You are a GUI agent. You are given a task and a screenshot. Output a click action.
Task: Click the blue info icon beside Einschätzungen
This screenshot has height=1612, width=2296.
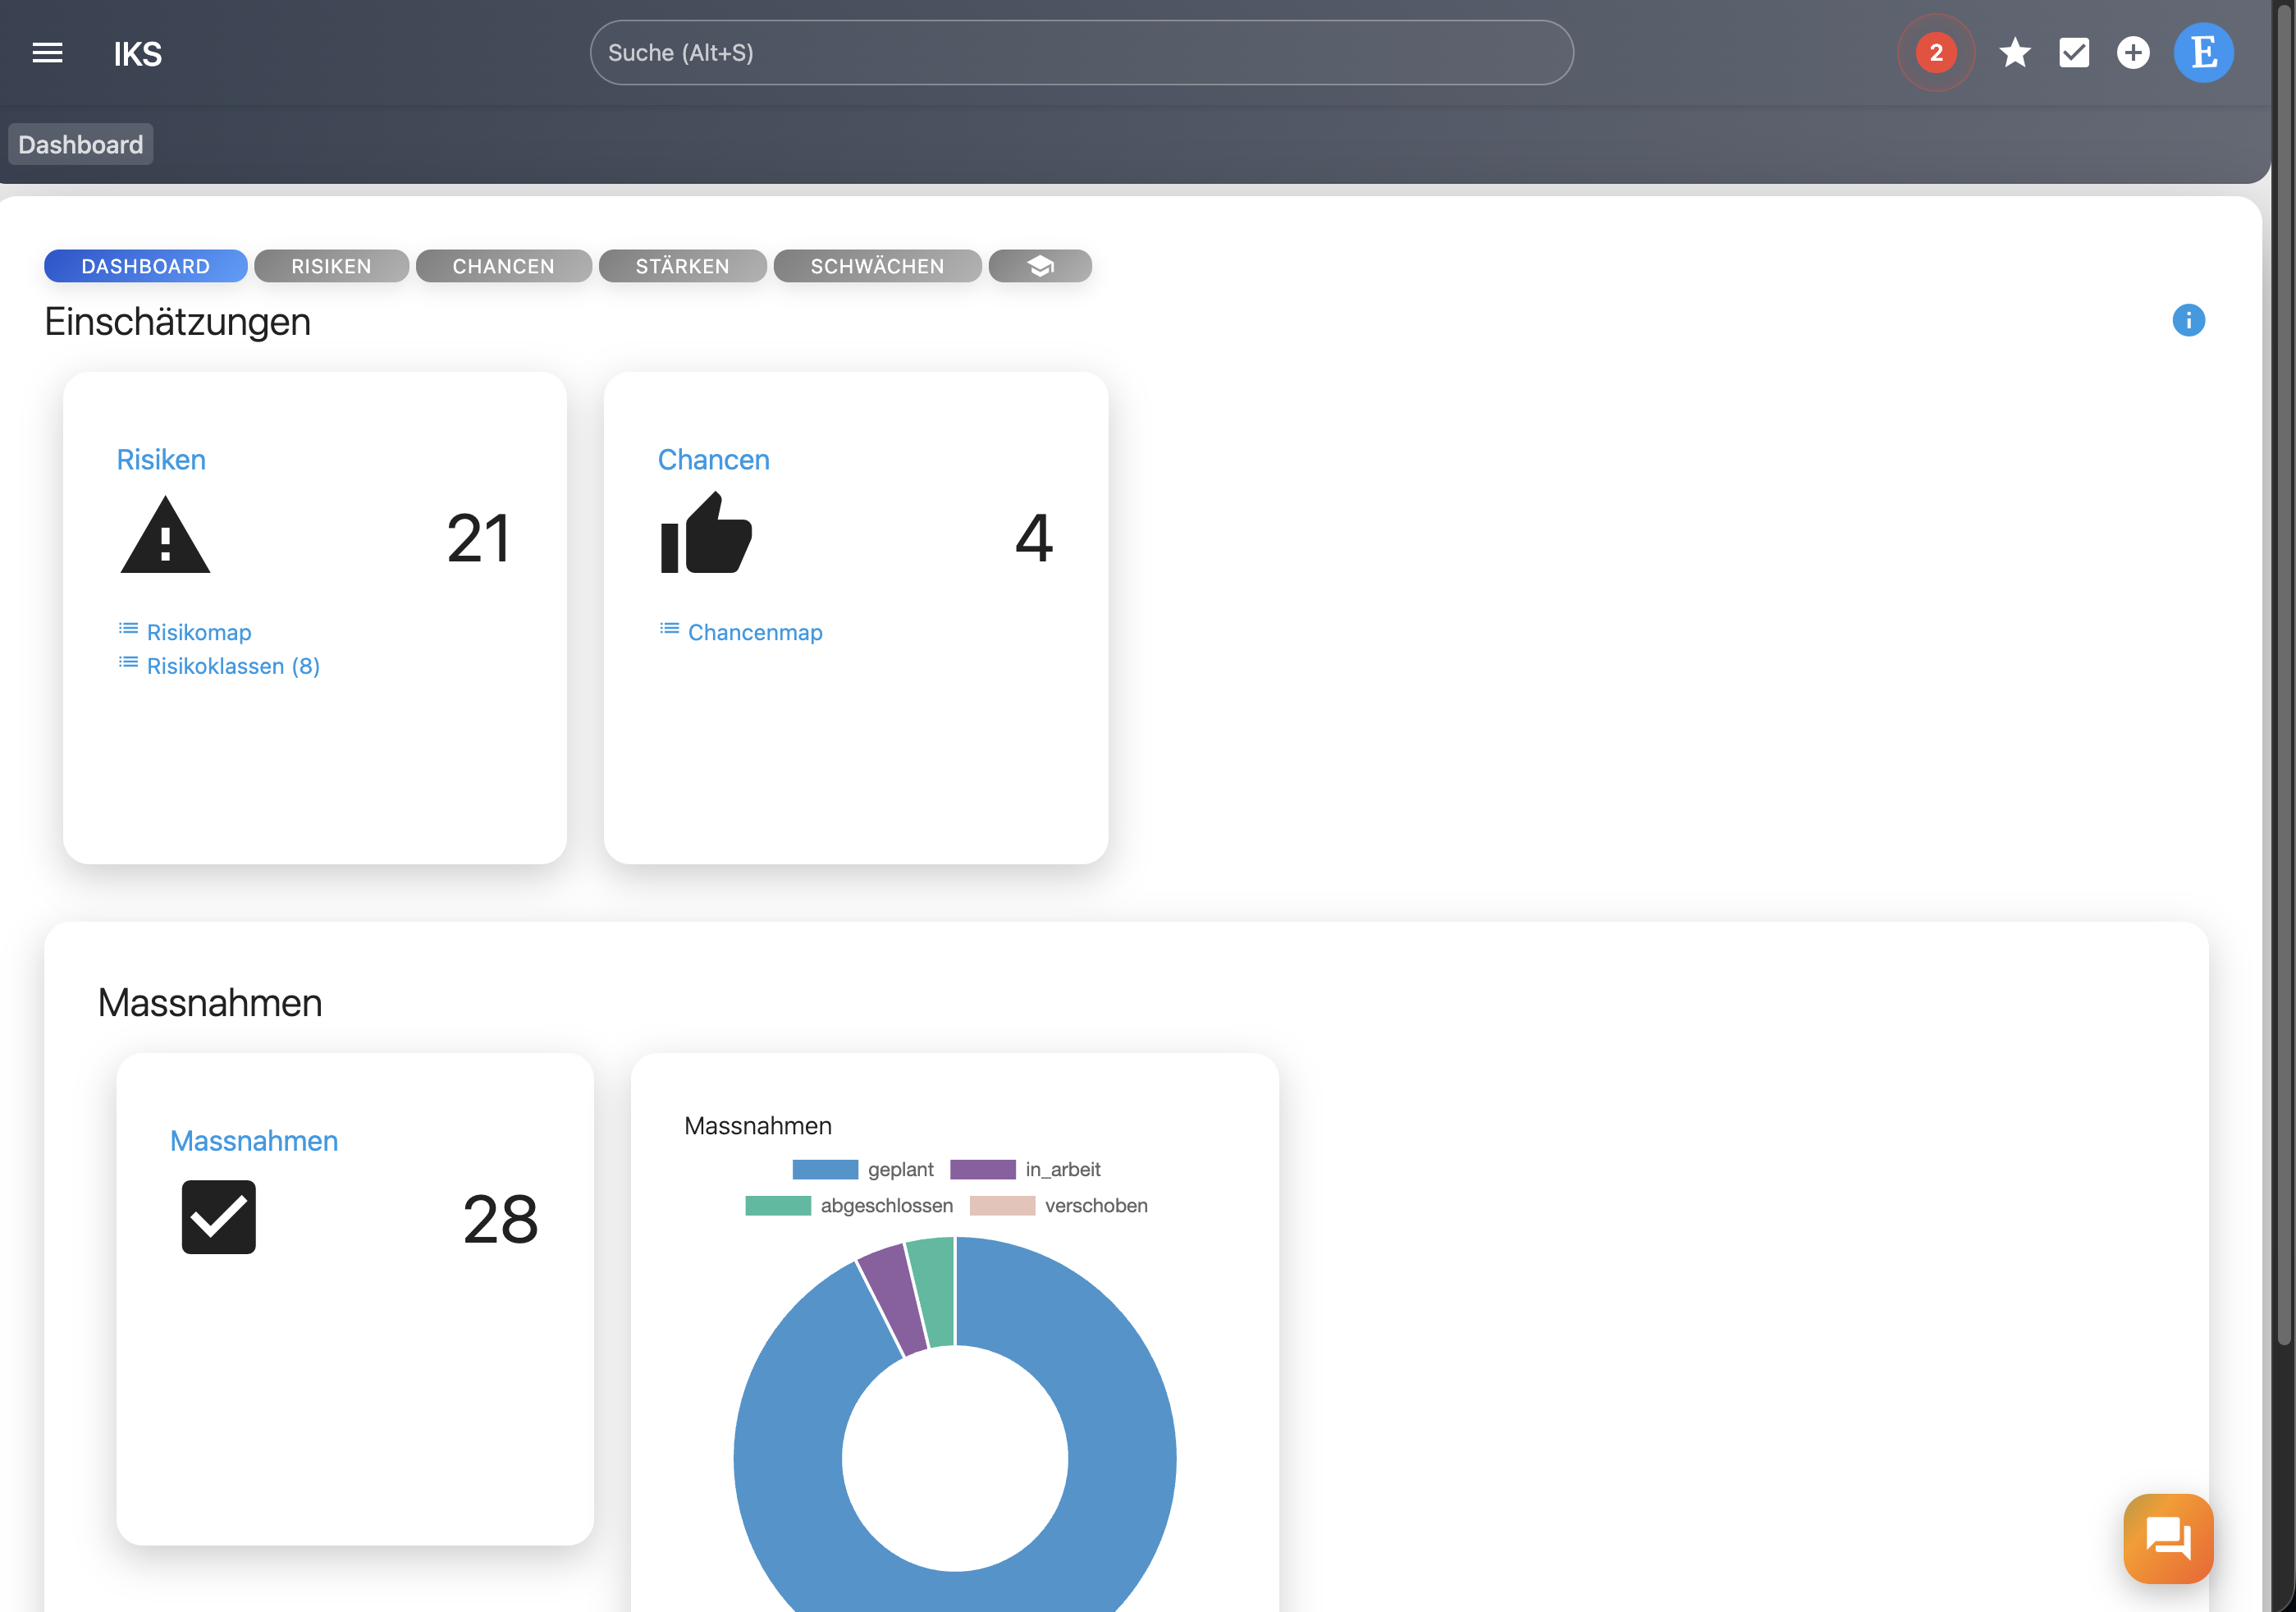[2188, 320]
